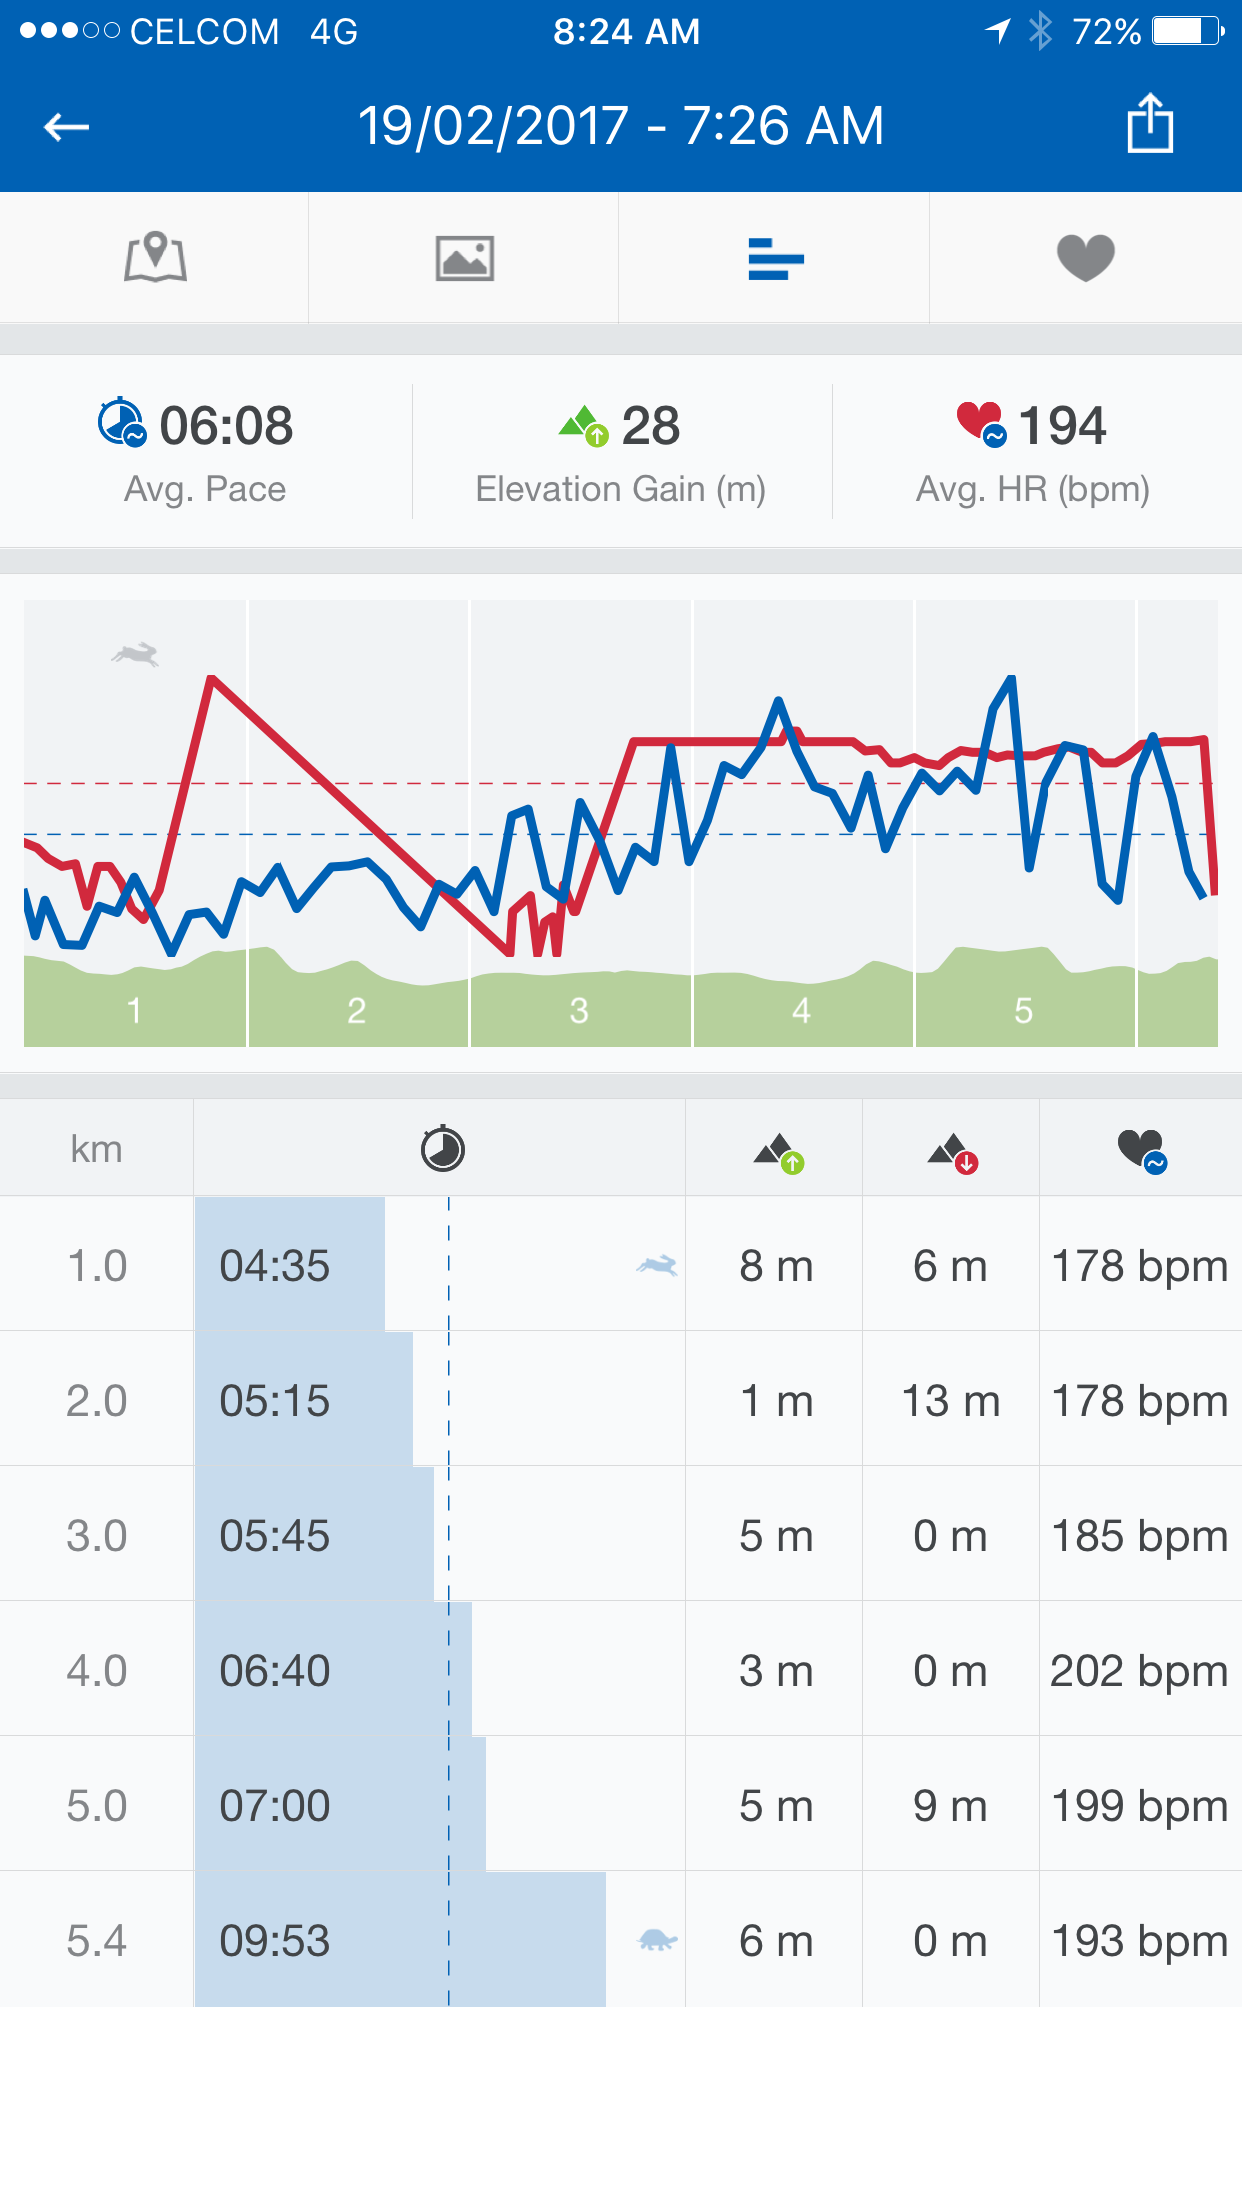Select kilometer 3 segment in chart
Viewport: 1242px width, 2208px height.
pos(580,1010)
